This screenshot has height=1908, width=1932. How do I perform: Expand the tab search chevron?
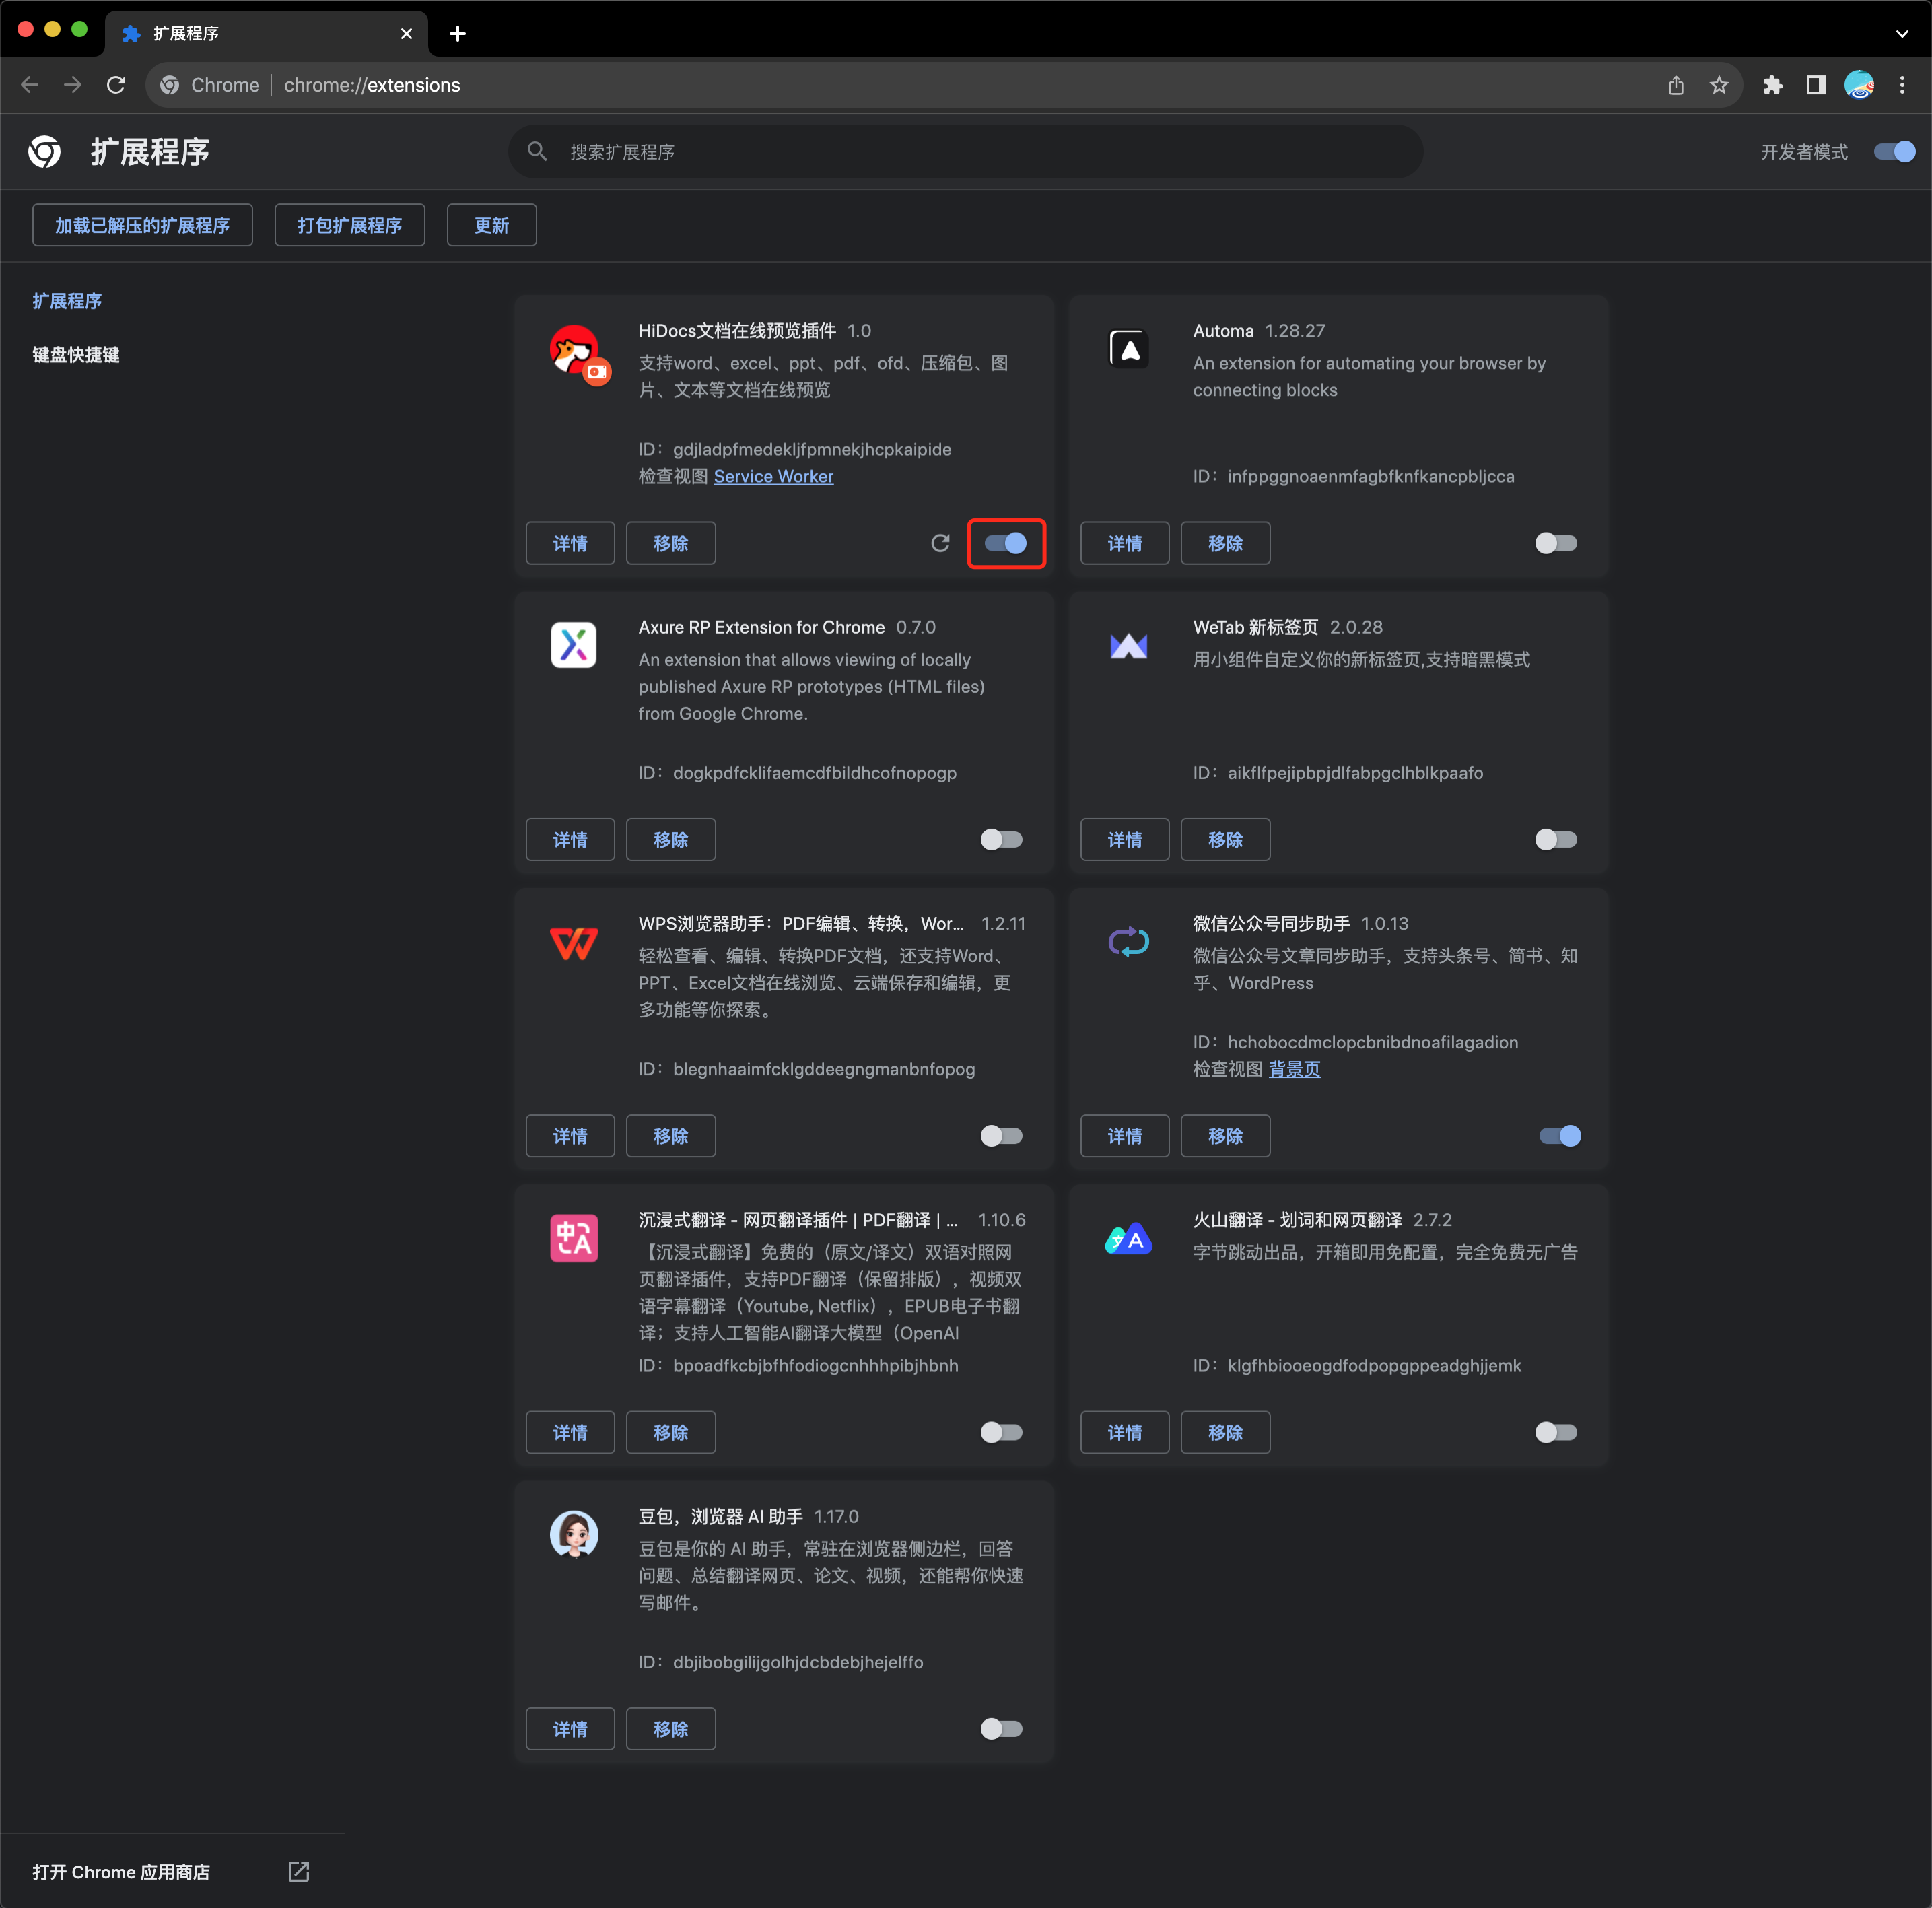coord(1901,34)
